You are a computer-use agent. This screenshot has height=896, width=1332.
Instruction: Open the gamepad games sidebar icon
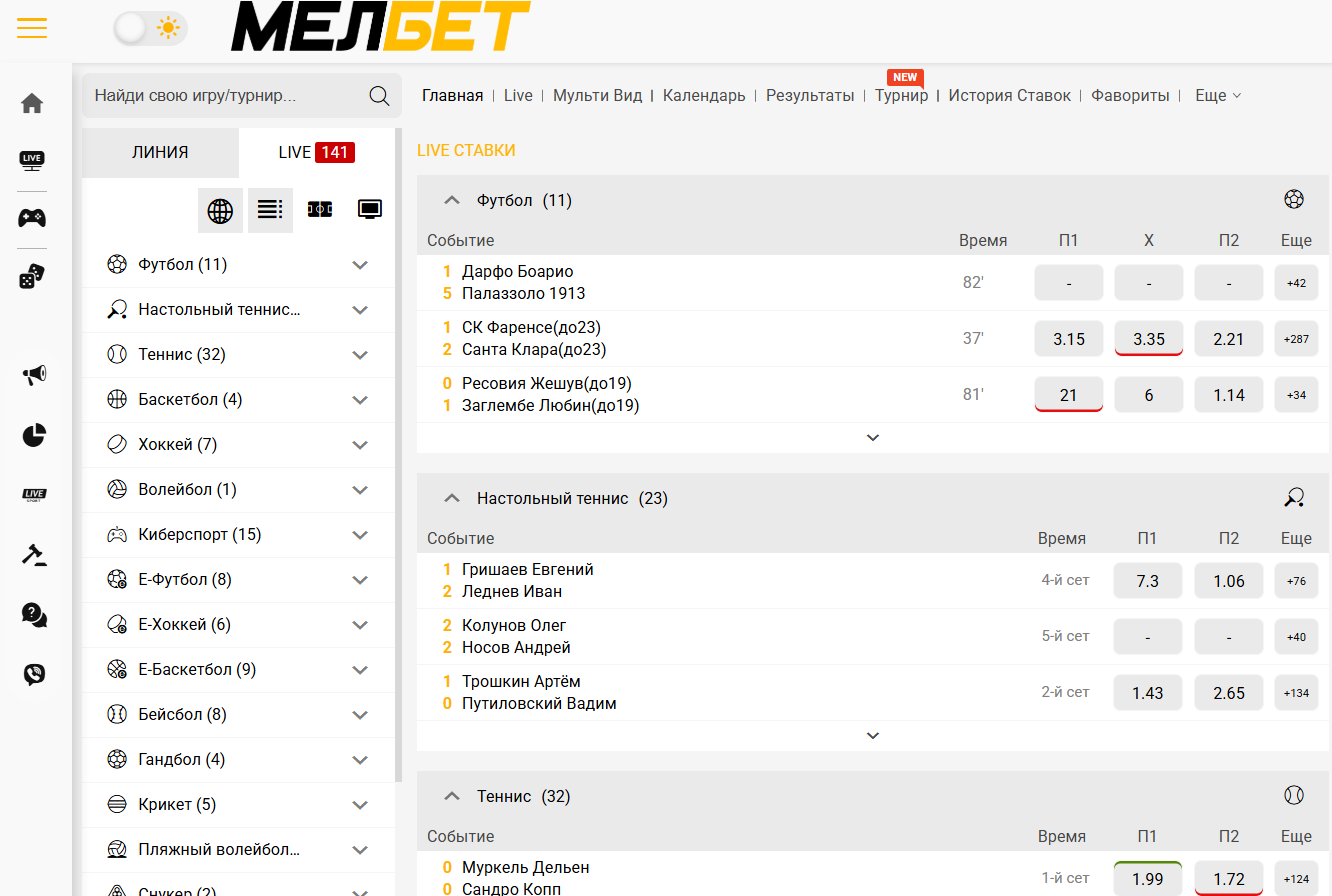point(32,218)
